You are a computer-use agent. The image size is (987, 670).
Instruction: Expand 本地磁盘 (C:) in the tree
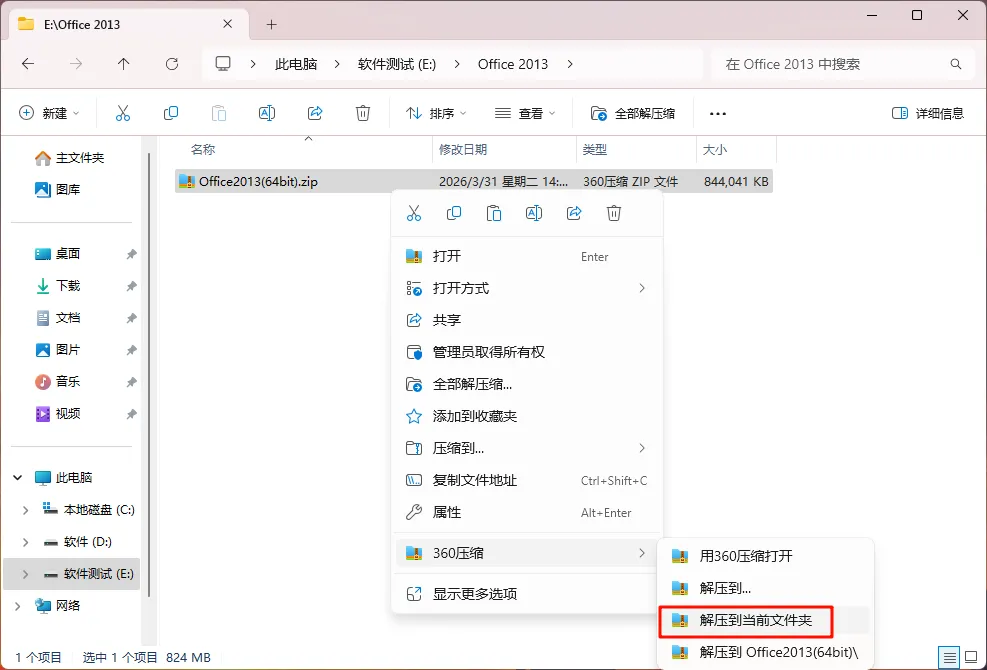point(25,510)
